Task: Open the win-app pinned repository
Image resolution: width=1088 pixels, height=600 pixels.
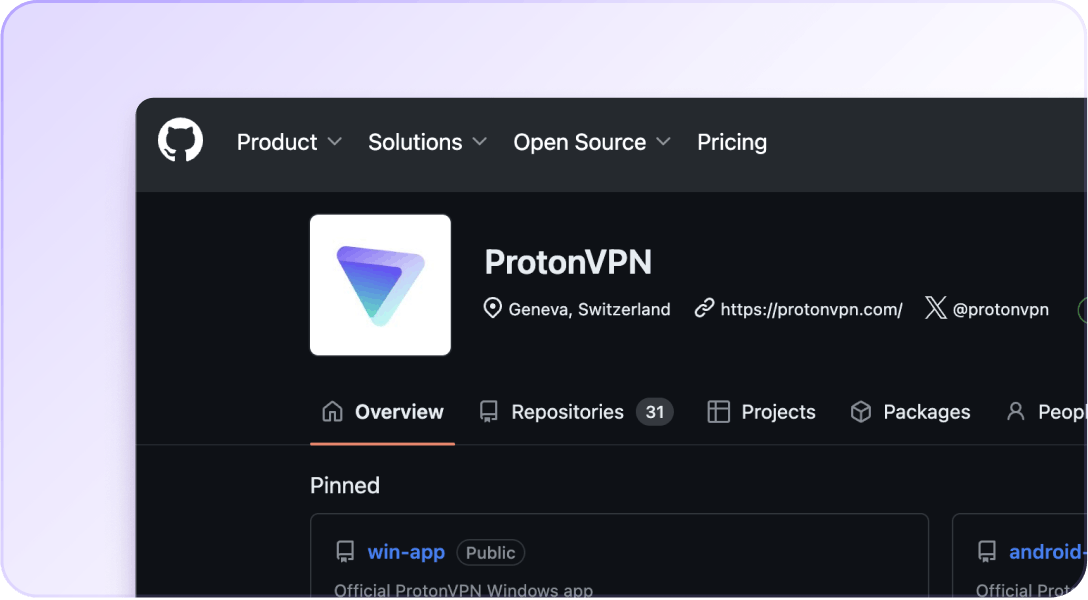Action: click(406, 552)
